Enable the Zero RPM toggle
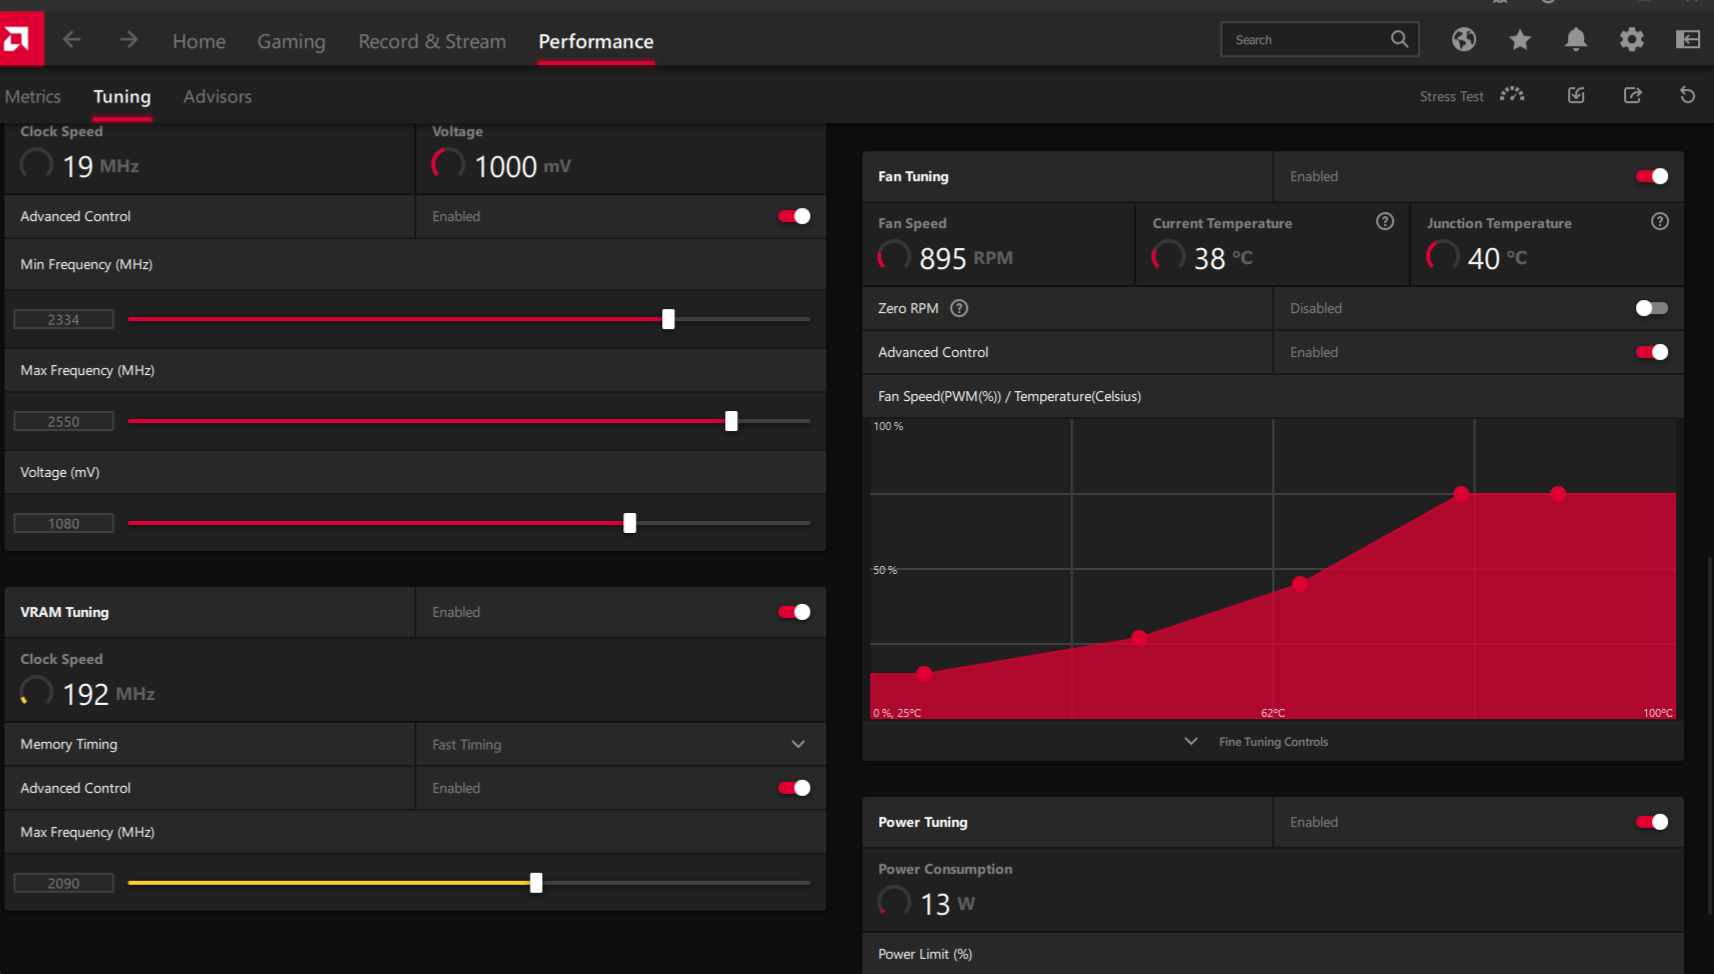This screenshot has height=974, width=1714. tap(1651, 308)
